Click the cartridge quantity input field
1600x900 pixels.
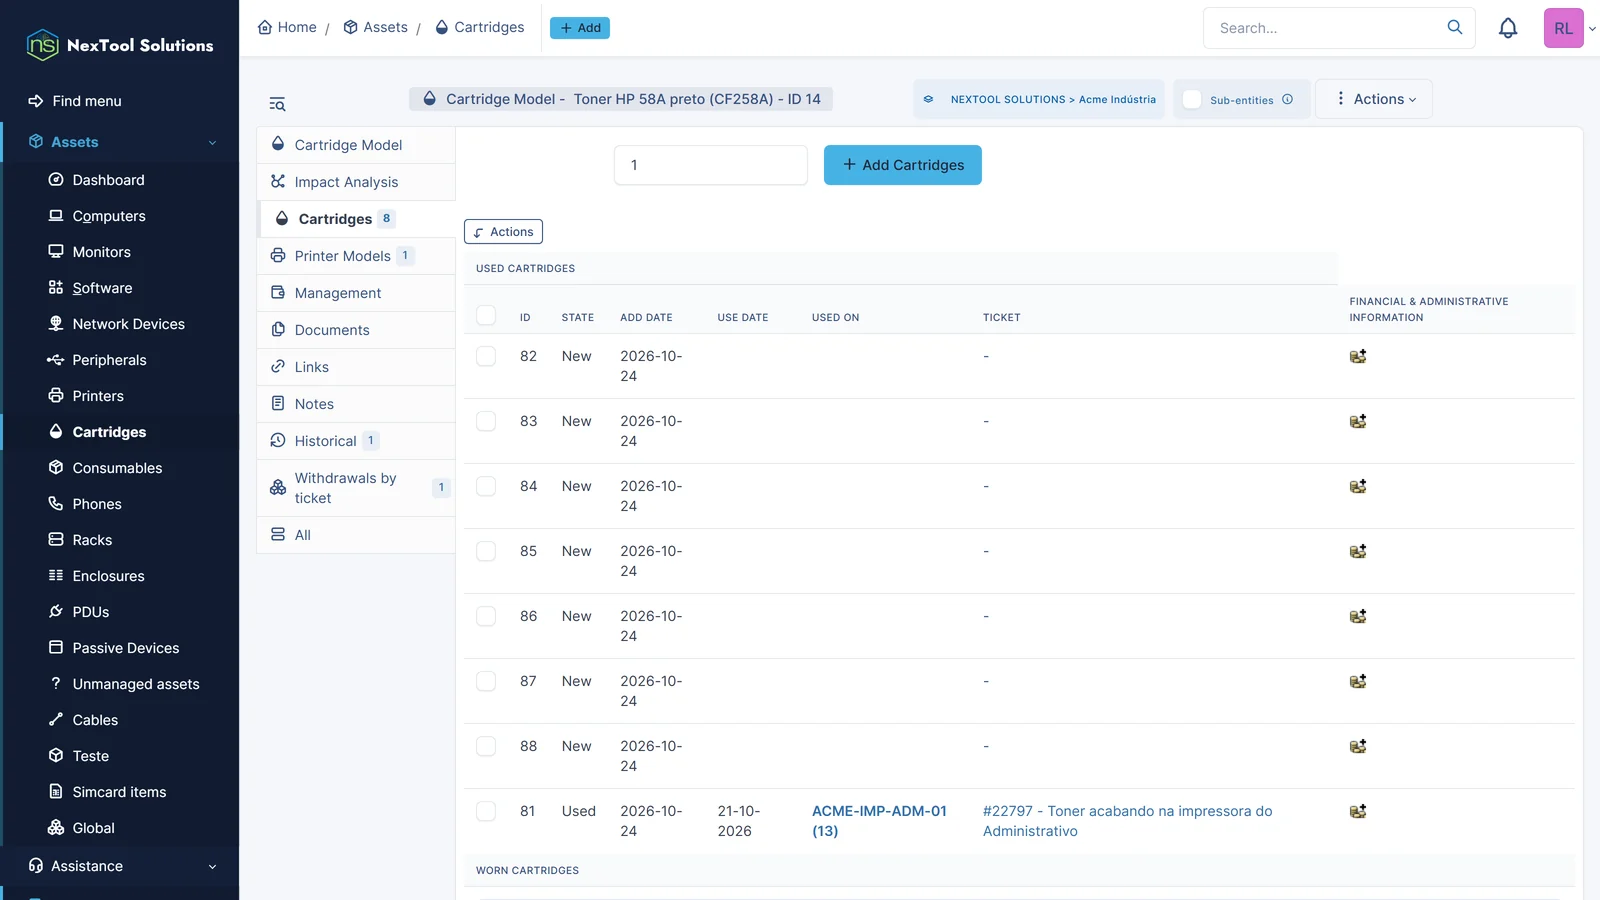[711, 165]
